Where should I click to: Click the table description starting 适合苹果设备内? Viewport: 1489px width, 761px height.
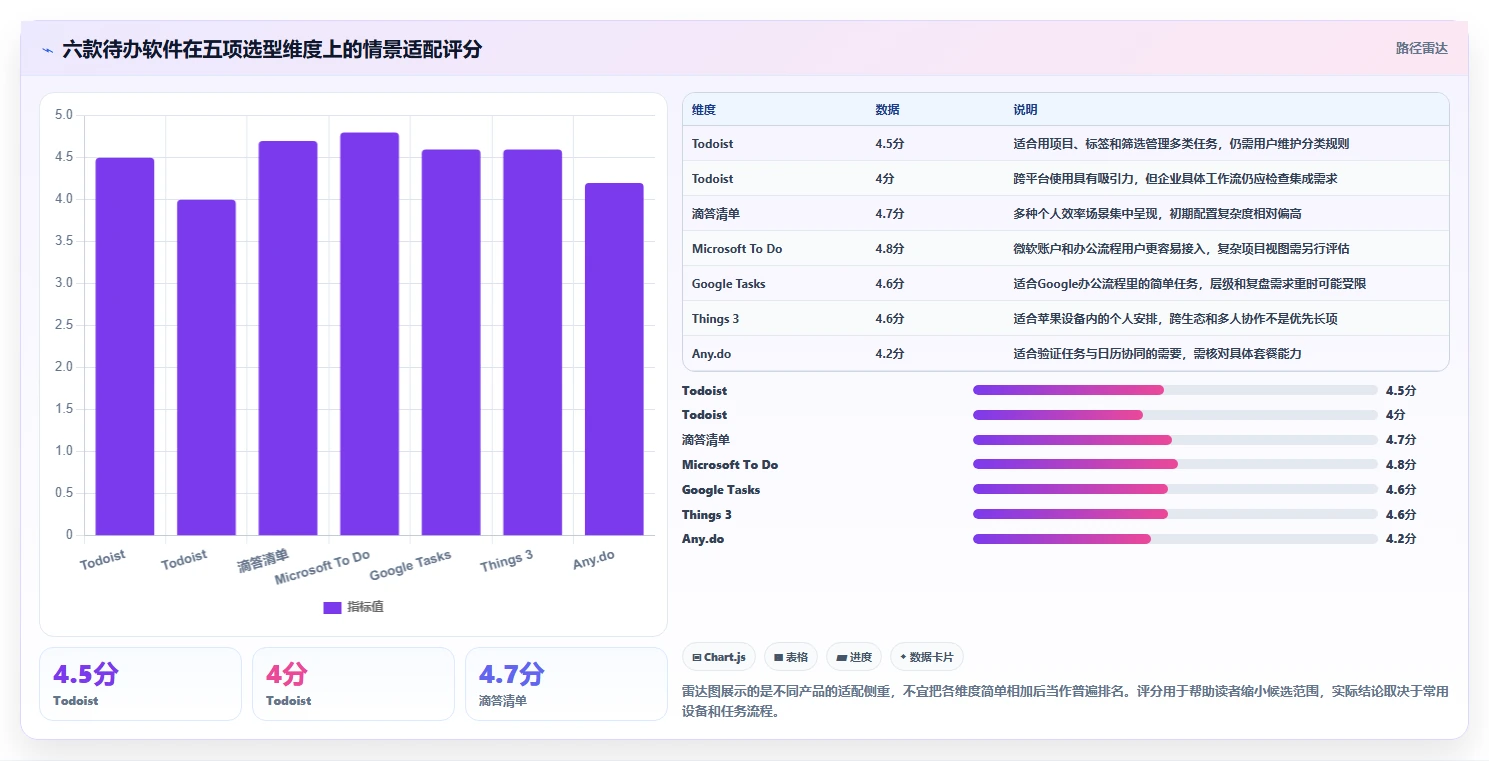[1175, 319]
